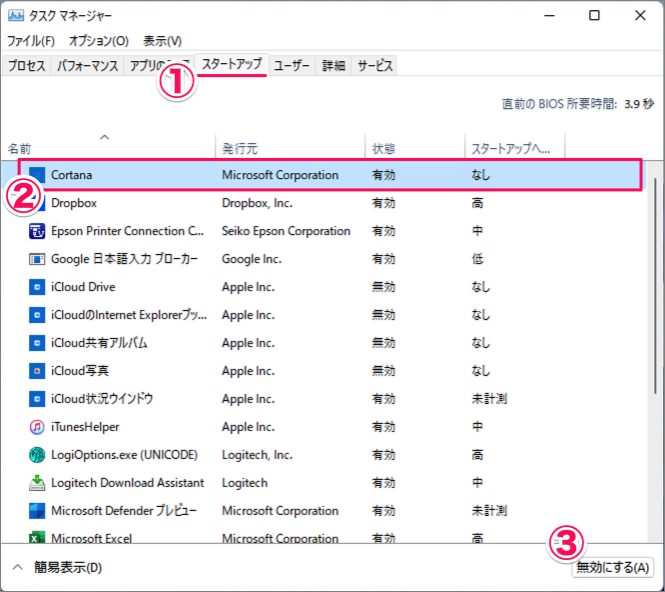Click the iCloud Drive row icon
665x592 pixels.
[37, 287]
